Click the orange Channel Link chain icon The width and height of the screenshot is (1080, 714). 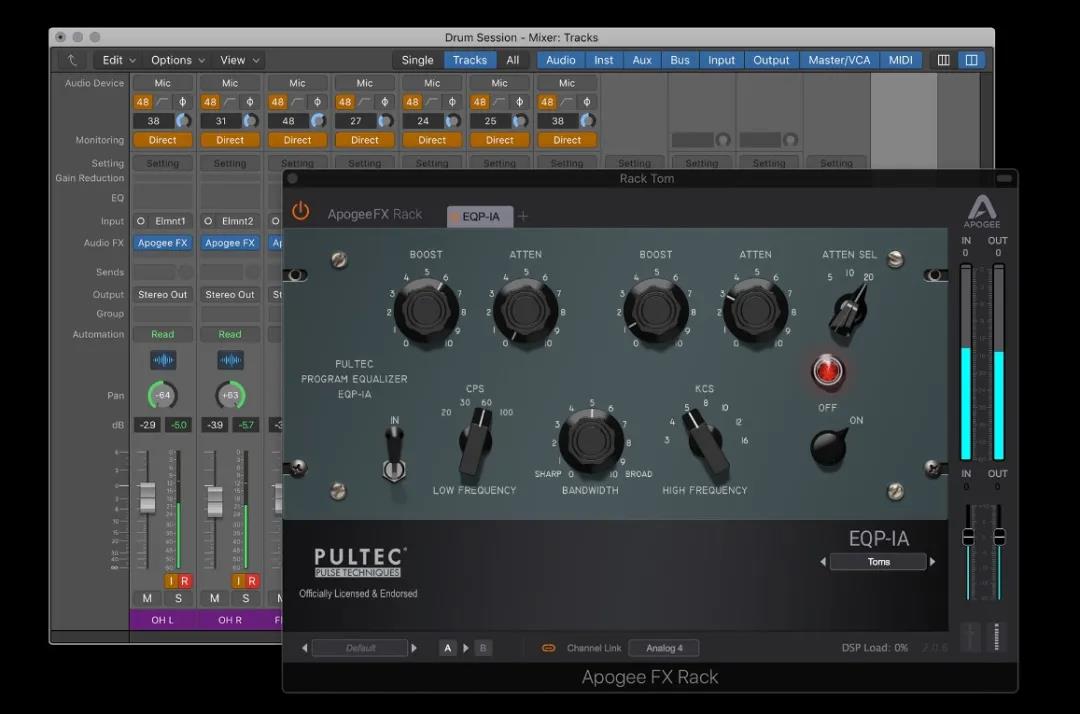[x=549, y=648]
